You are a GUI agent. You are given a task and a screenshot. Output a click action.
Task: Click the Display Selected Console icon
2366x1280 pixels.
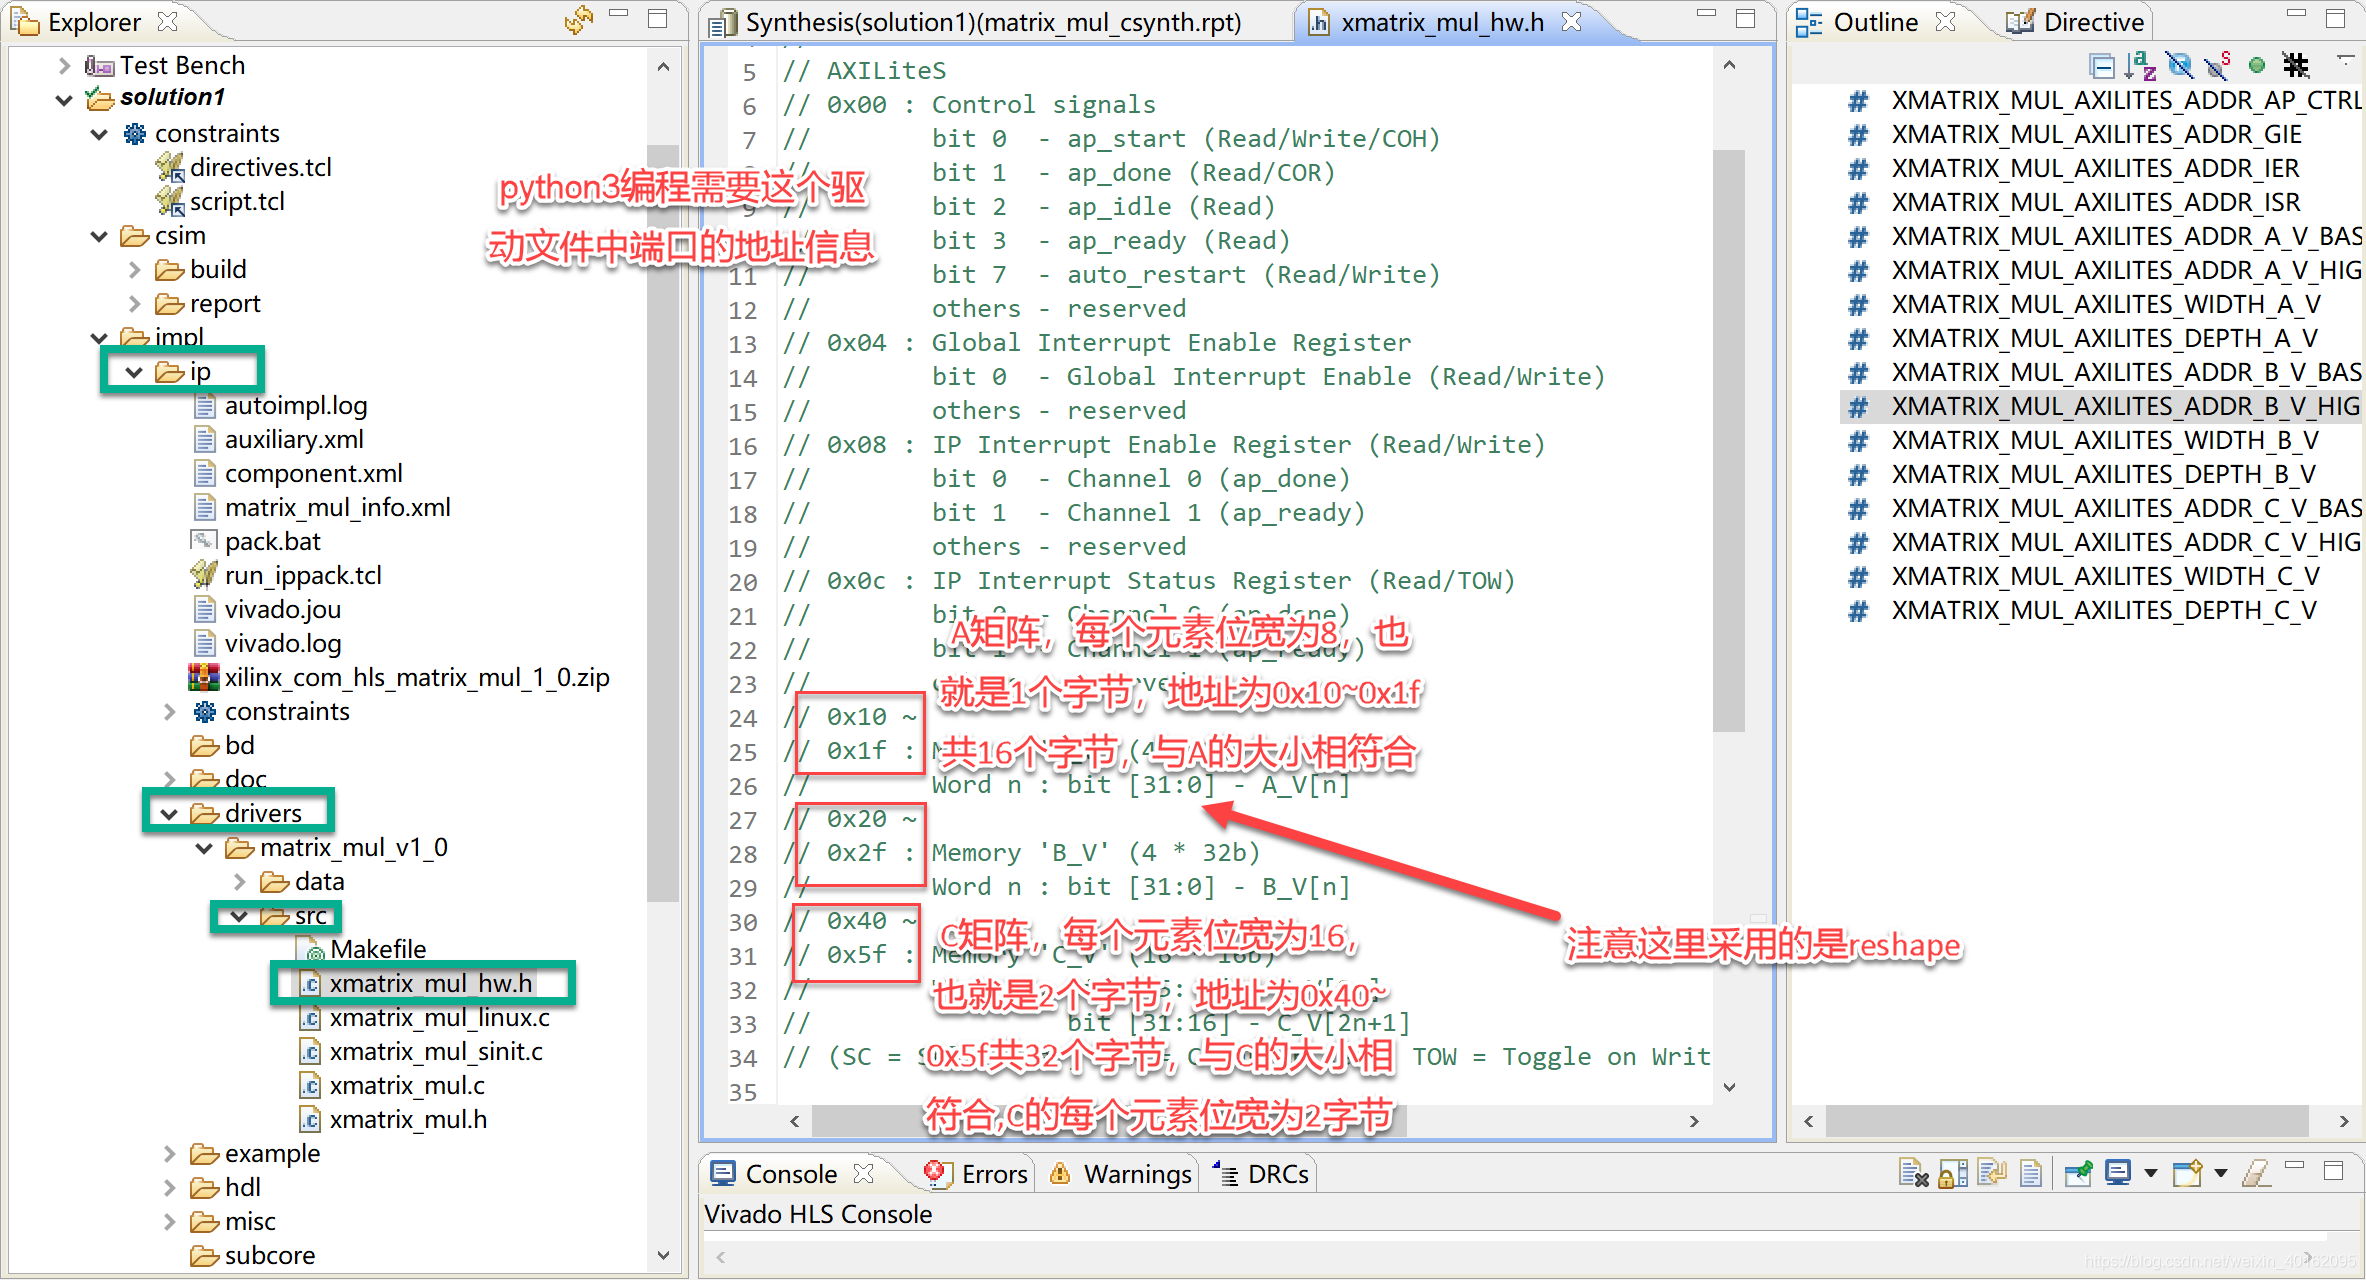2118,1173
